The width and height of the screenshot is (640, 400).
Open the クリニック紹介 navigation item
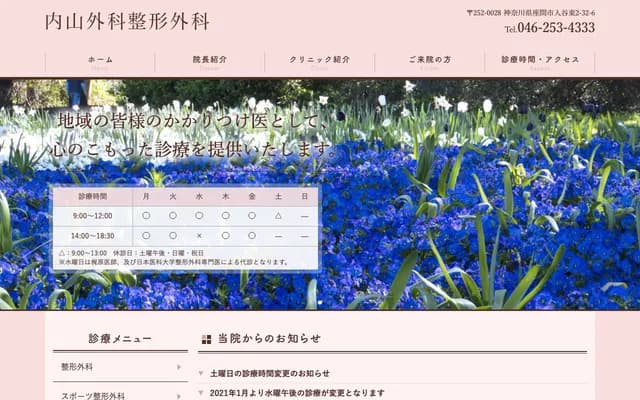(x=320, y=62)
